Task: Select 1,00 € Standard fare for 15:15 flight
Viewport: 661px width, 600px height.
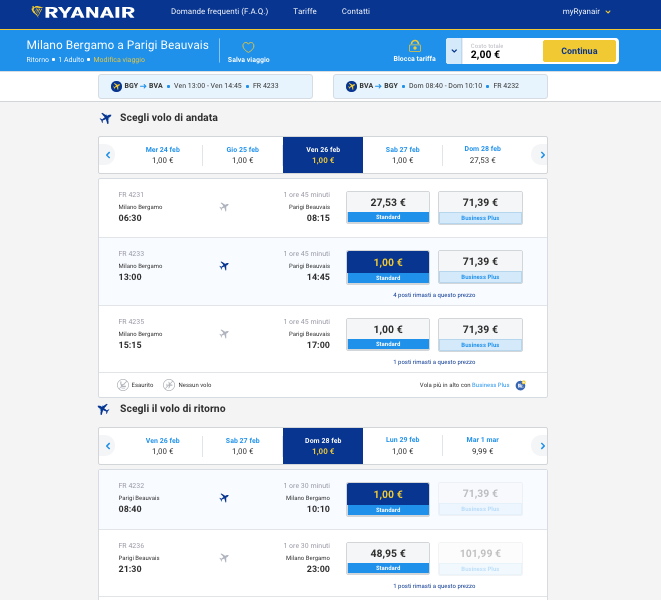Action: 387,334
